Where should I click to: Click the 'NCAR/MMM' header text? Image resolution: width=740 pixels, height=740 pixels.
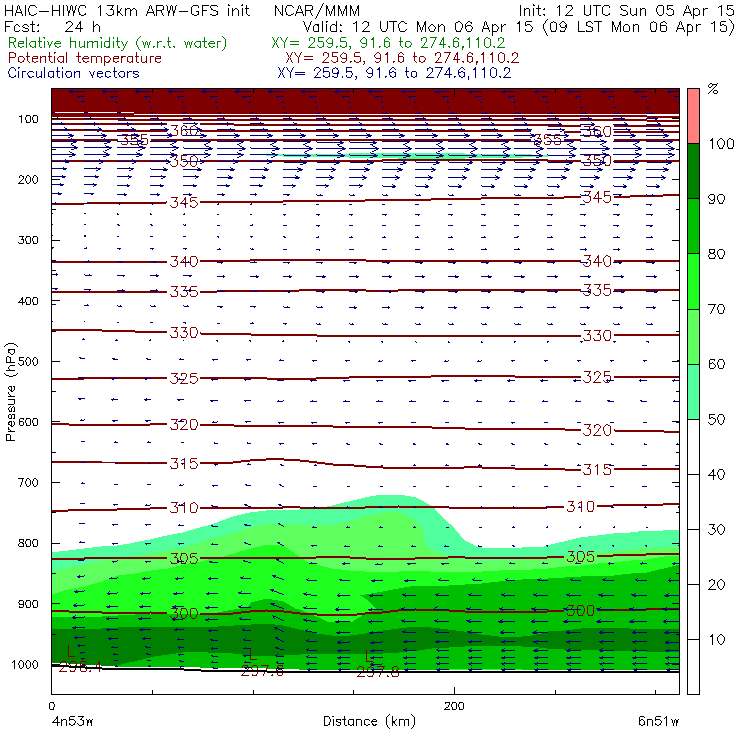(x=317, y=11)
